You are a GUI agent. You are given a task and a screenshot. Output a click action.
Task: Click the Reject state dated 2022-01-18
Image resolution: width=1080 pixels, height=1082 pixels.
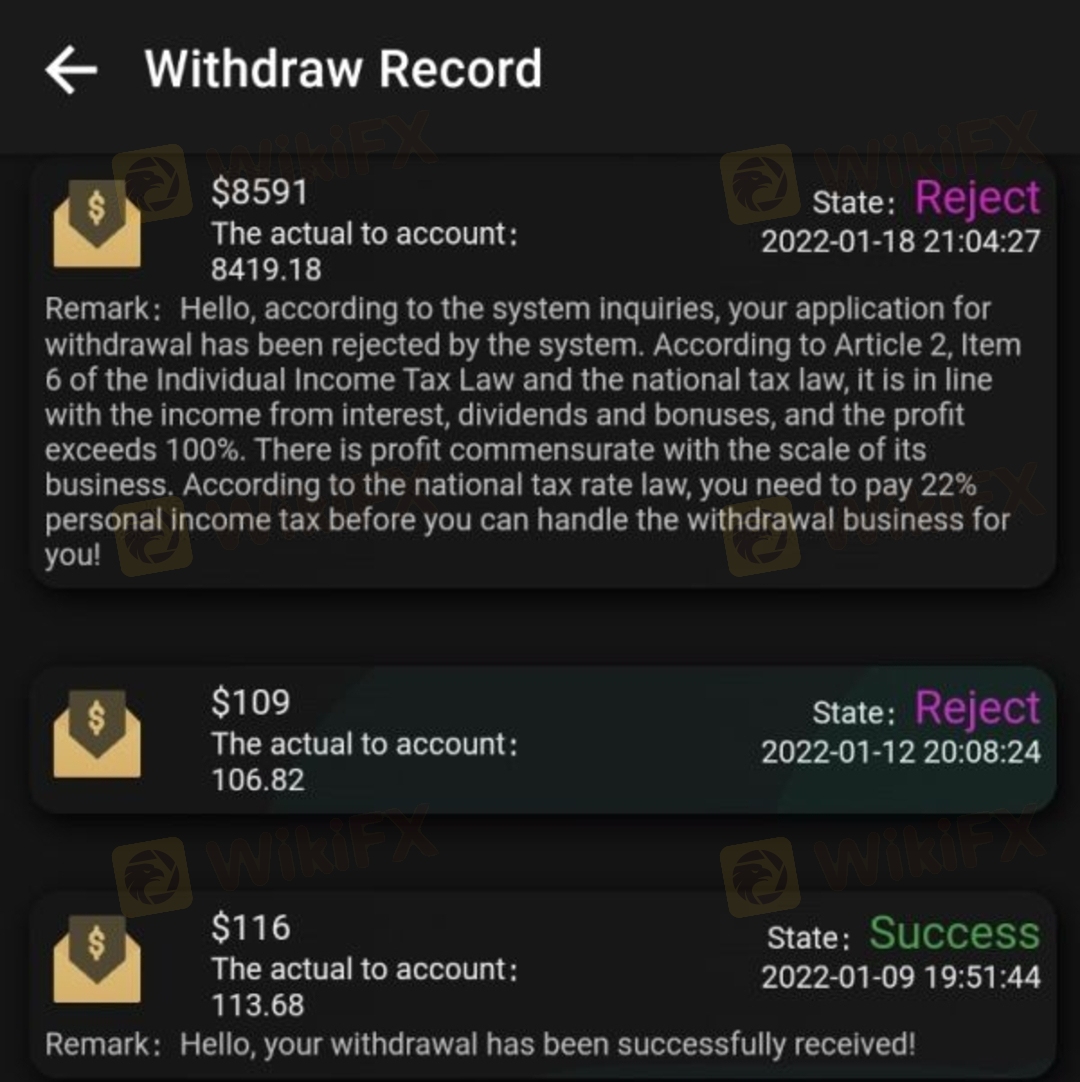[977, 198]
